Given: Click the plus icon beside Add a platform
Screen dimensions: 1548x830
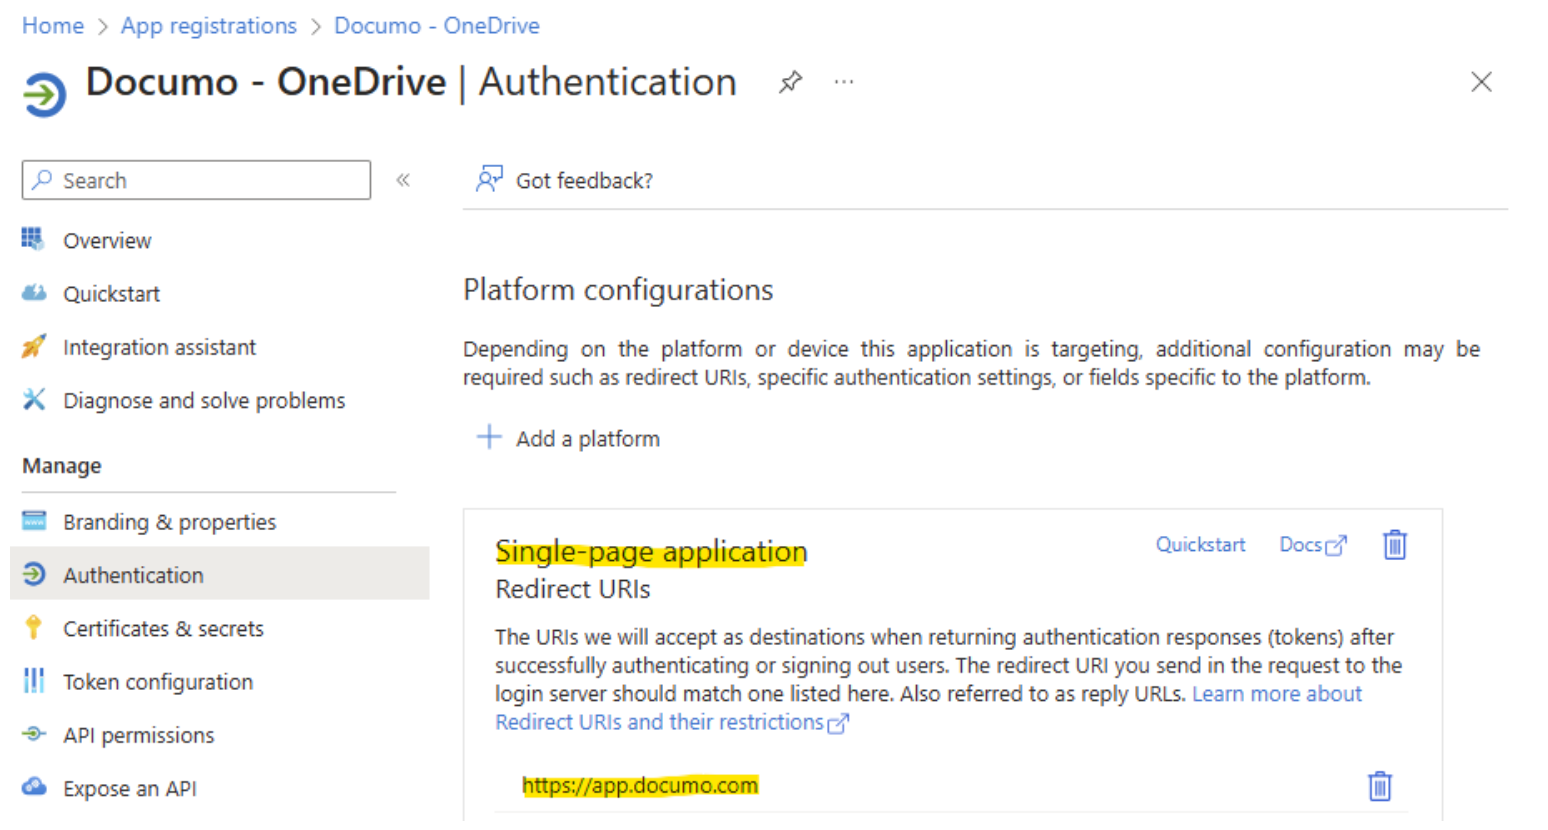Looking at the screenshot, I should point(489,437).
